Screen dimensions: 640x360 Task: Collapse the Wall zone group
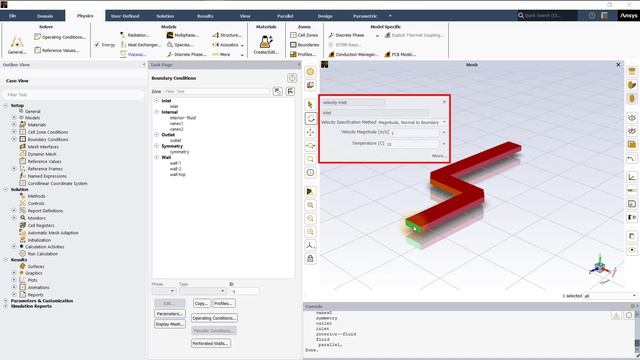(156, 157)
